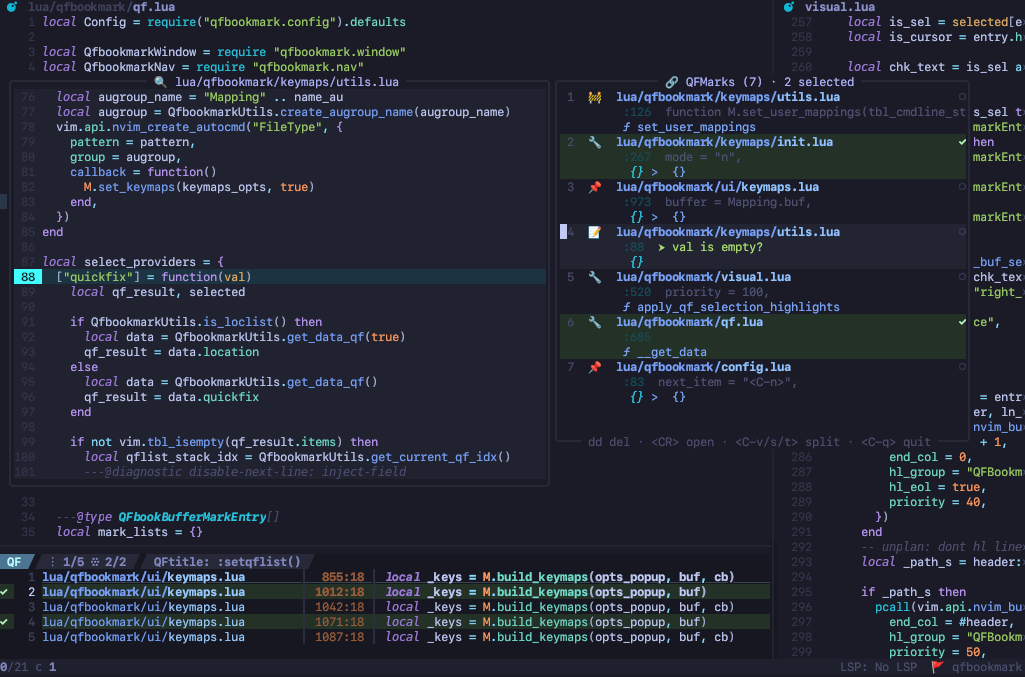Click the memo note icon on mark 4

(x=594, y=233)
